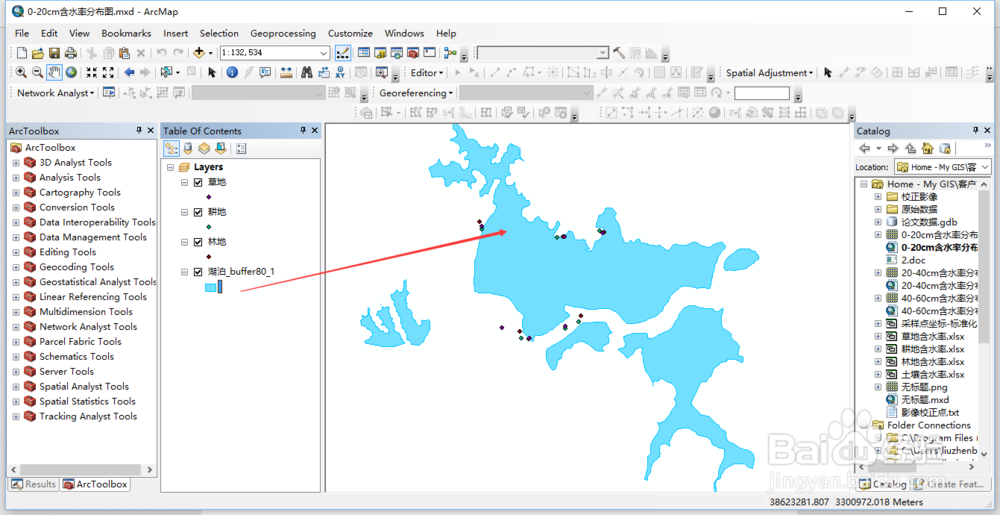
Task: Open the Editor dropdown menu
Action: (427, 73)
